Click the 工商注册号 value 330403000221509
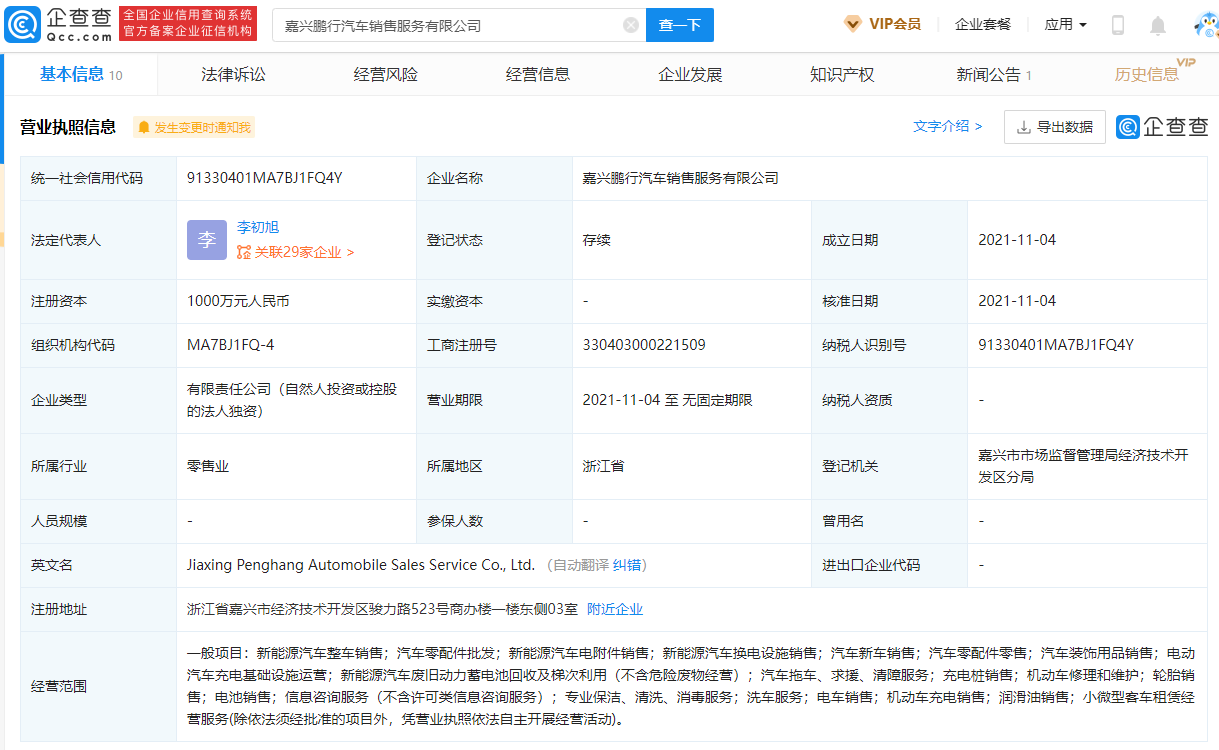The image size is (1219, 750). point(644,345)
